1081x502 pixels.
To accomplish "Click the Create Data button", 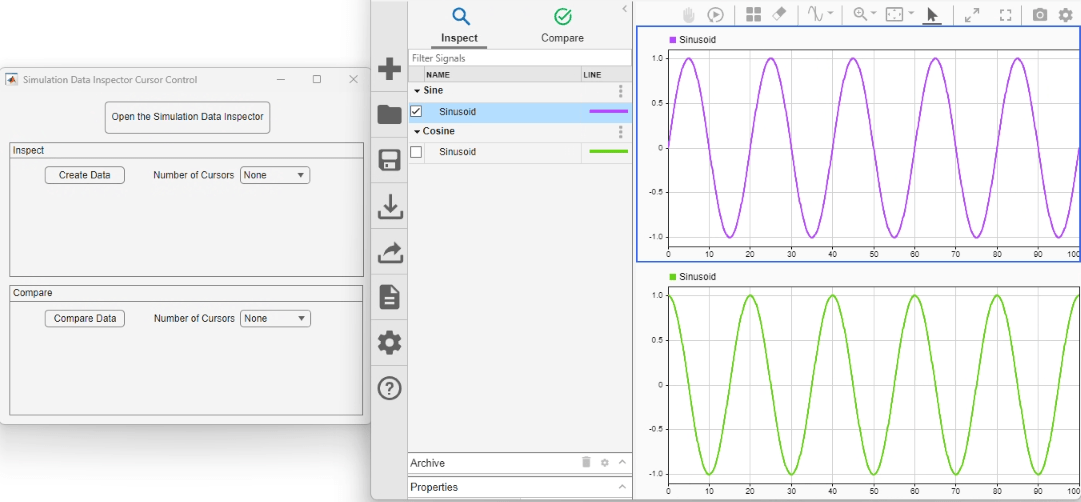I will (85, 175).
